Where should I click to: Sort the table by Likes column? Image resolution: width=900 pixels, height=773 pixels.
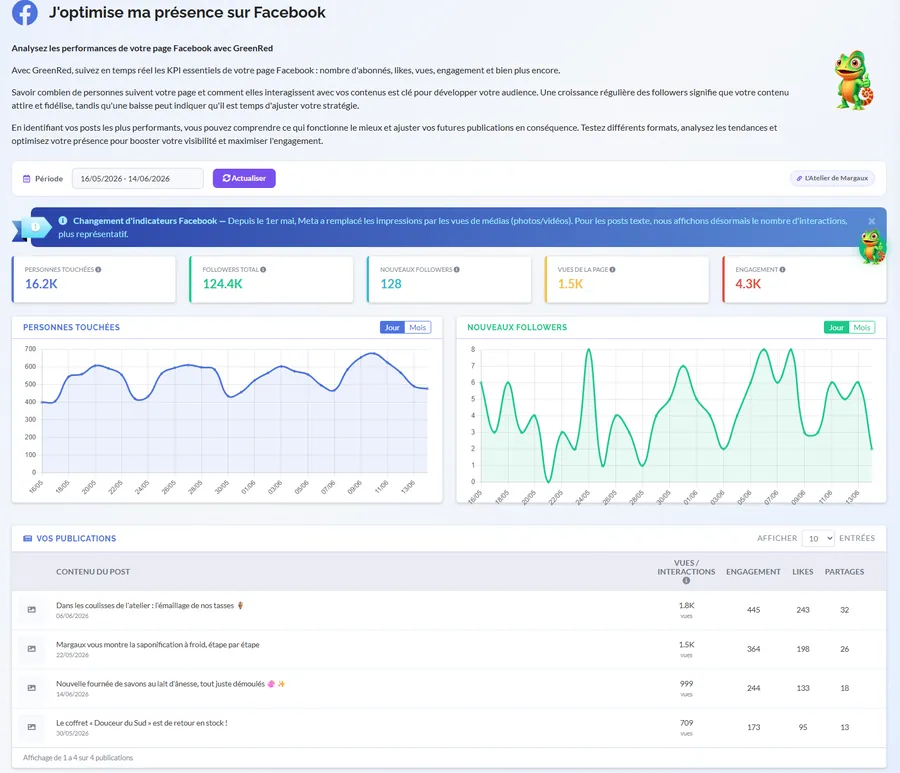click(x=802, y=572)
